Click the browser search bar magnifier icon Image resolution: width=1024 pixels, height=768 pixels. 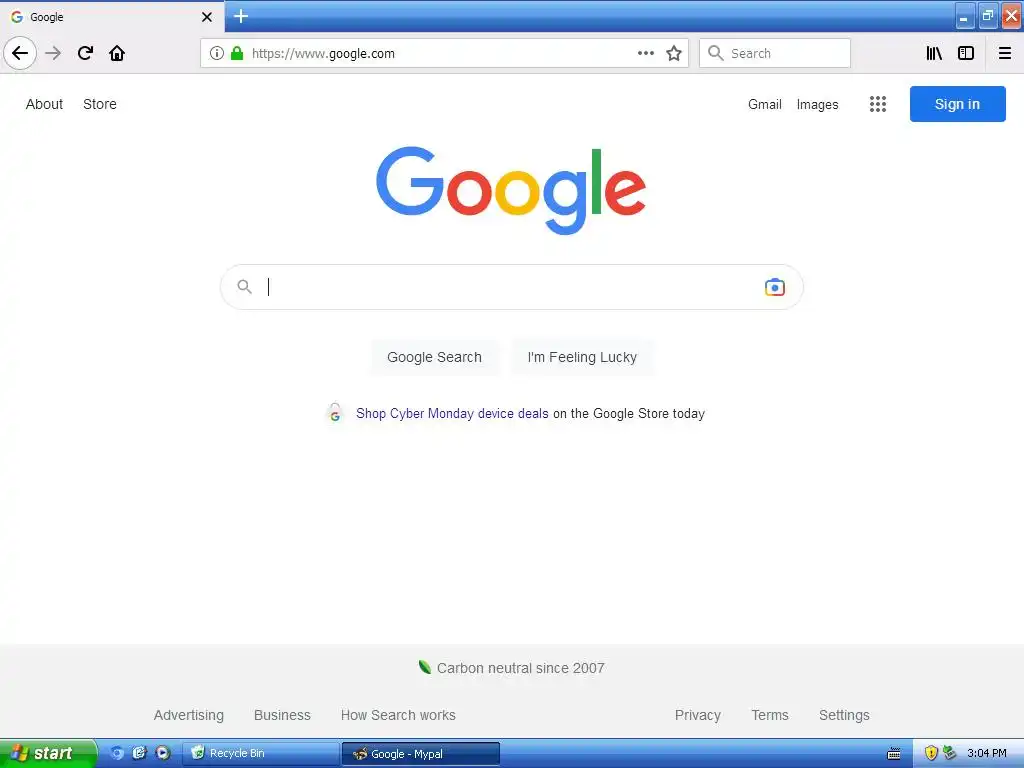716,53
